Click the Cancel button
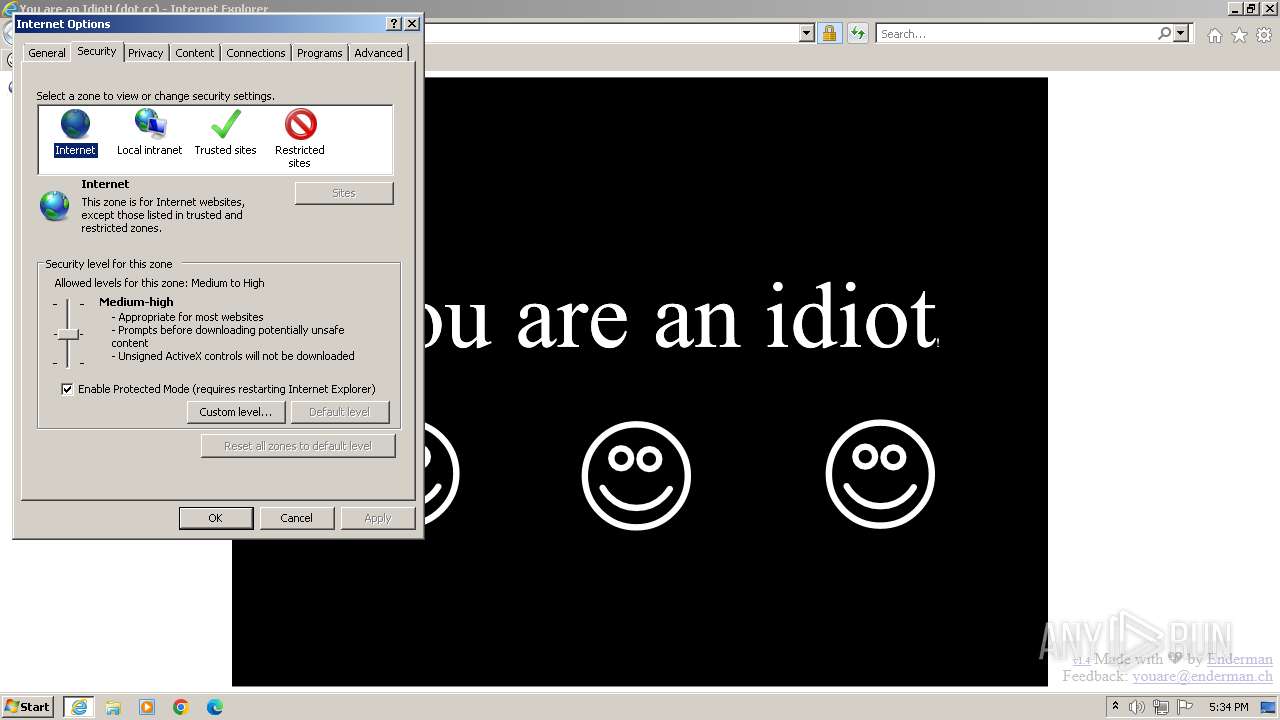 tap(296, 518)
